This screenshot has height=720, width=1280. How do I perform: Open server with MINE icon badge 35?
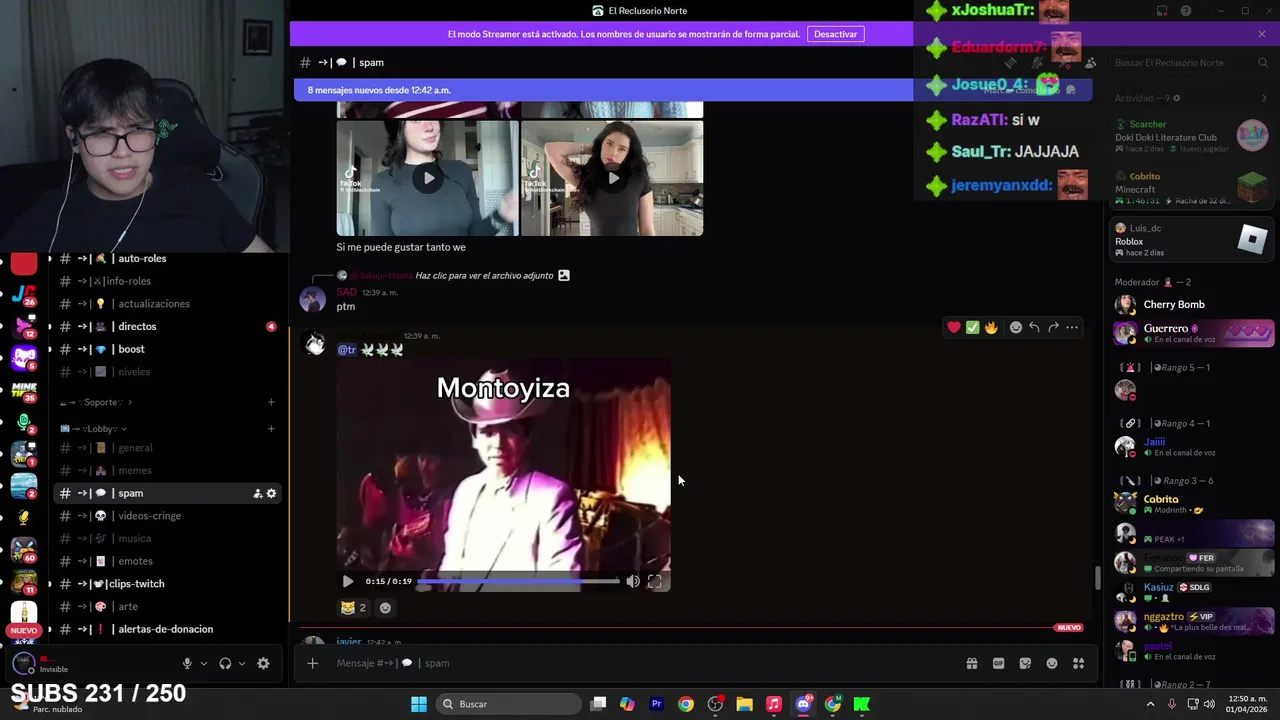pos(24,390)
